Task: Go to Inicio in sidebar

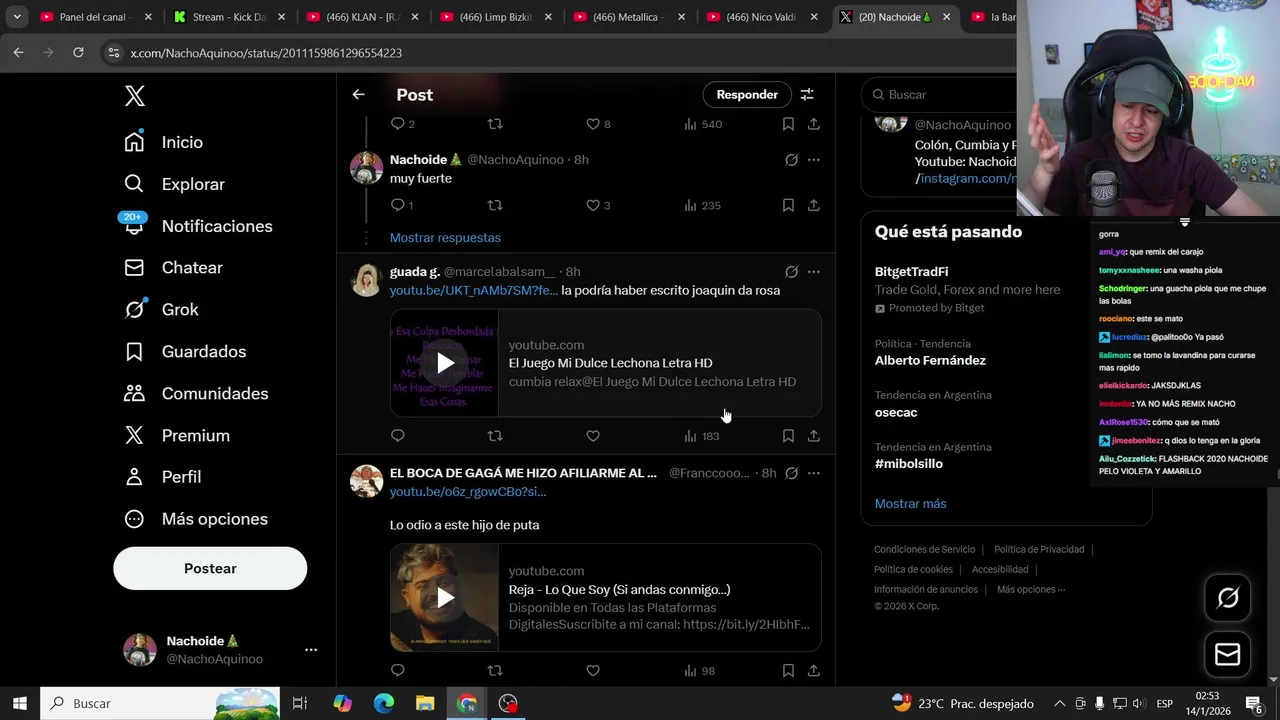Action: point(164,142)
